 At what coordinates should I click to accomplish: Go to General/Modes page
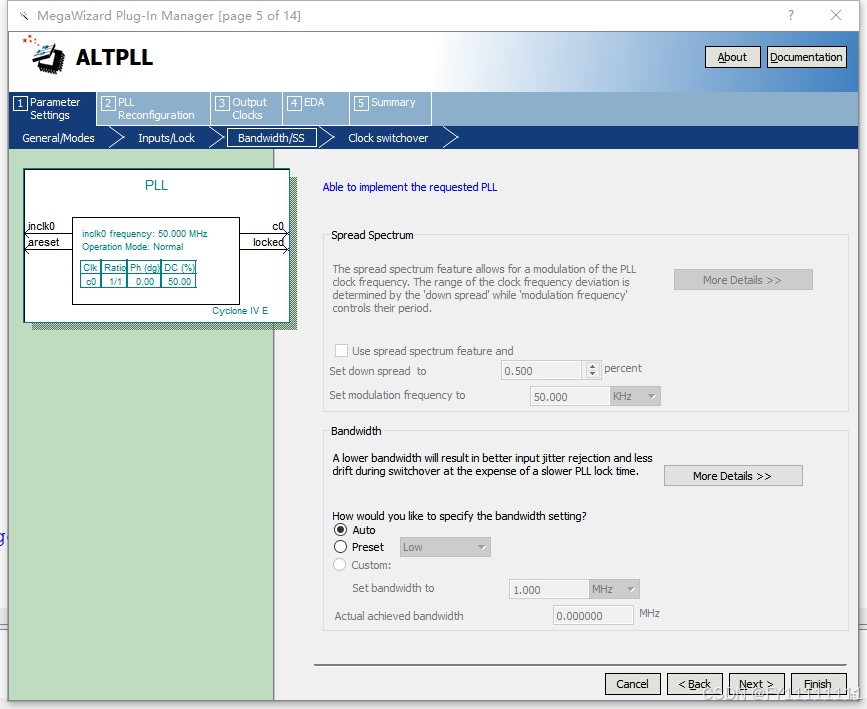click(58, 138)
